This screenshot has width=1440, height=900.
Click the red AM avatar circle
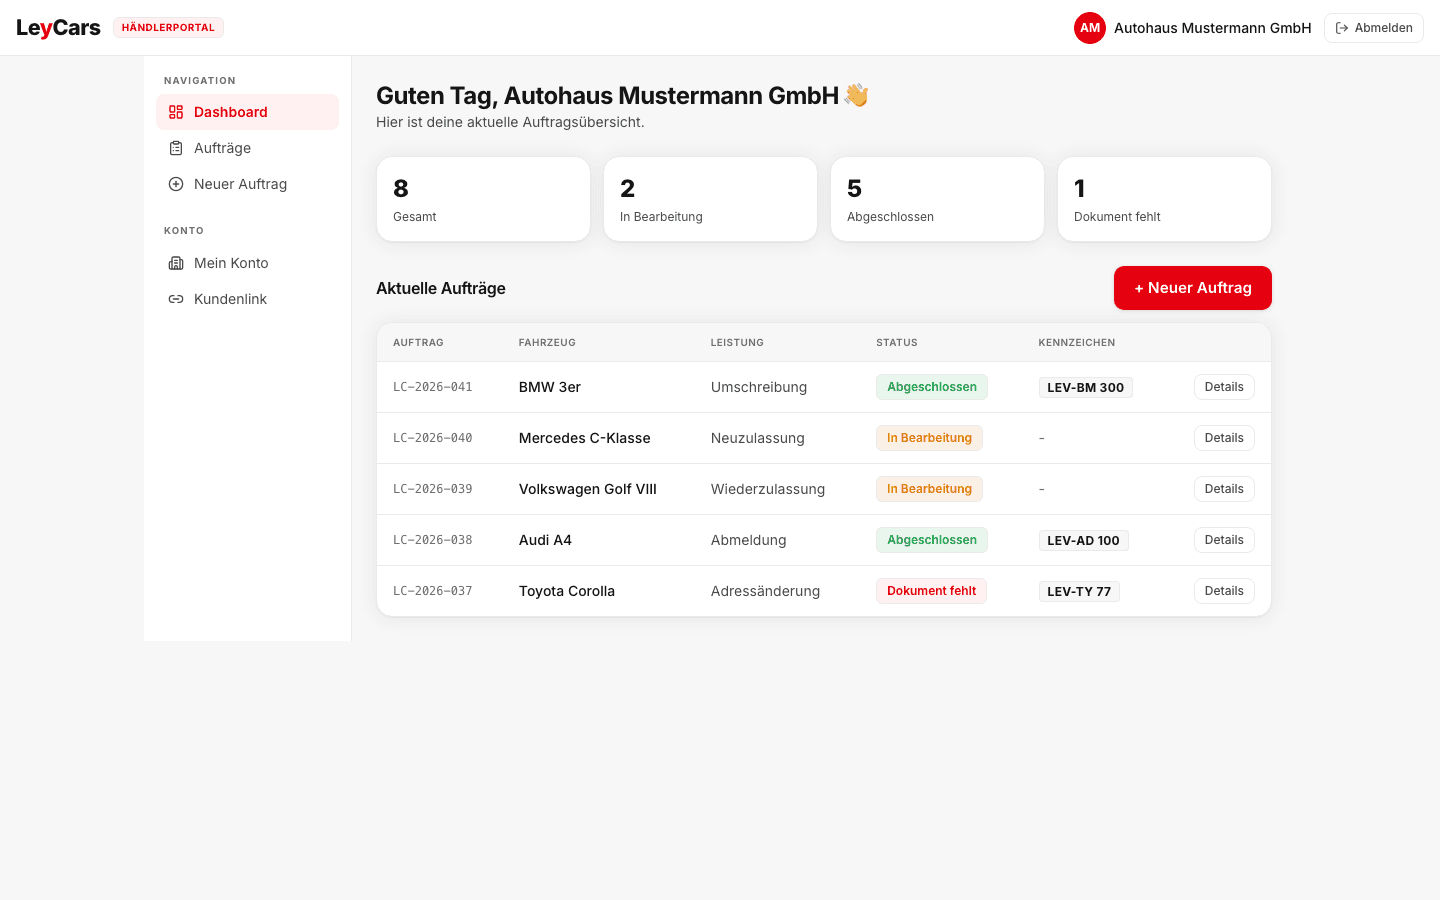[x=1090, y=28]
